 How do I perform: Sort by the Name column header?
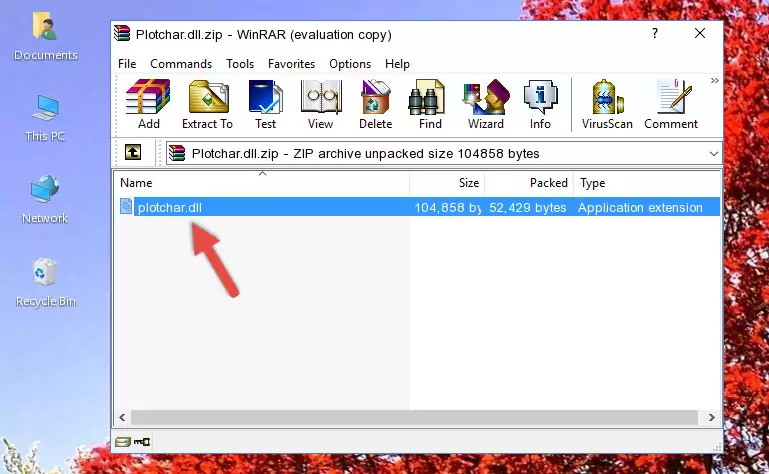(x=262, y=183)
